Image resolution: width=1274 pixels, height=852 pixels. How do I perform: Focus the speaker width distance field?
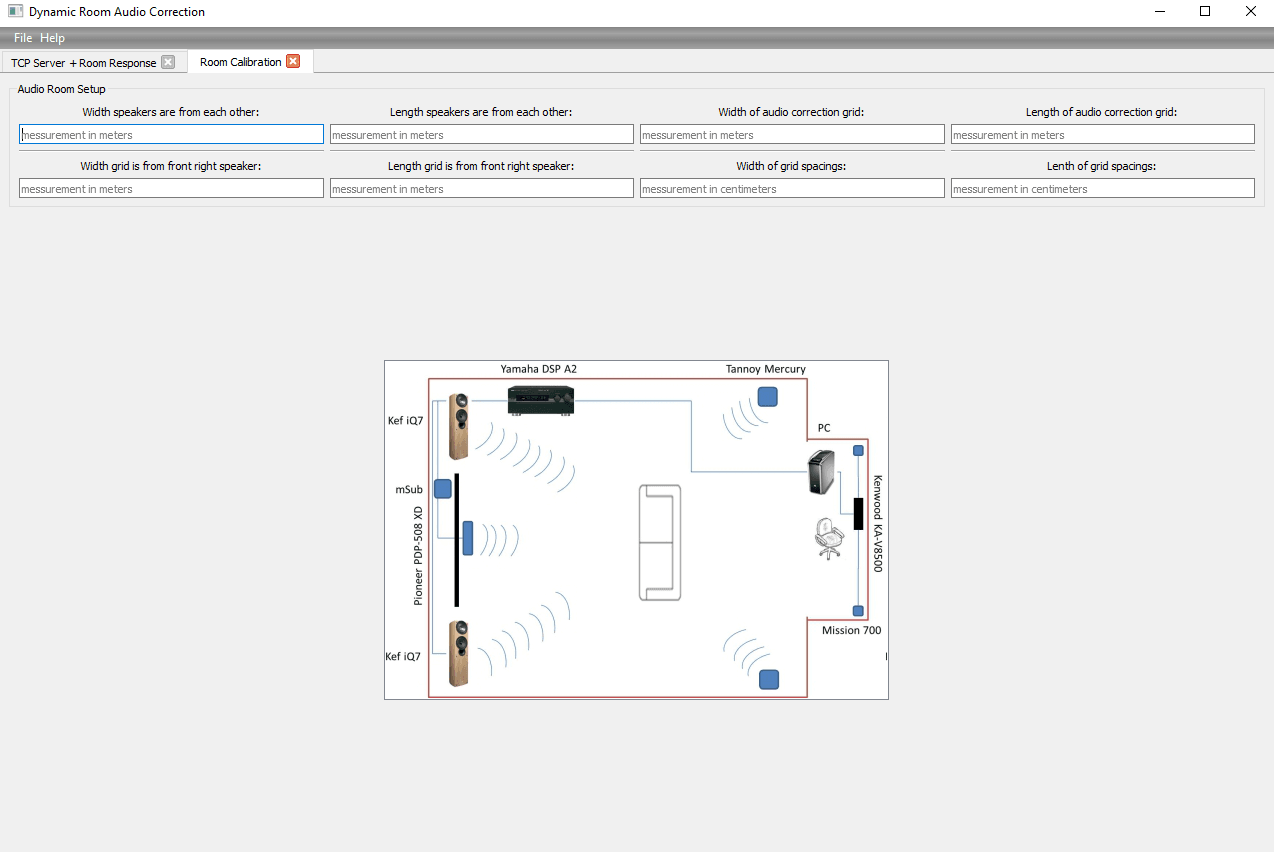point(171,134)
